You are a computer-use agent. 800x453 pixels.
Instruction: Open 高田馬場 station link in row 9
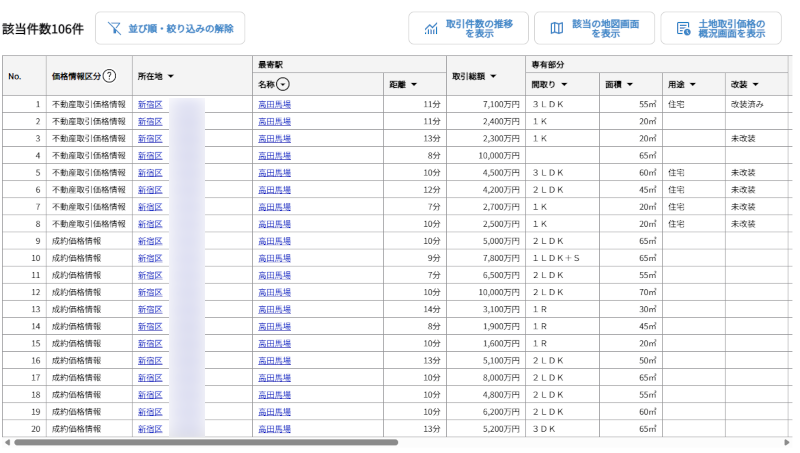click(x=274, y=241)
